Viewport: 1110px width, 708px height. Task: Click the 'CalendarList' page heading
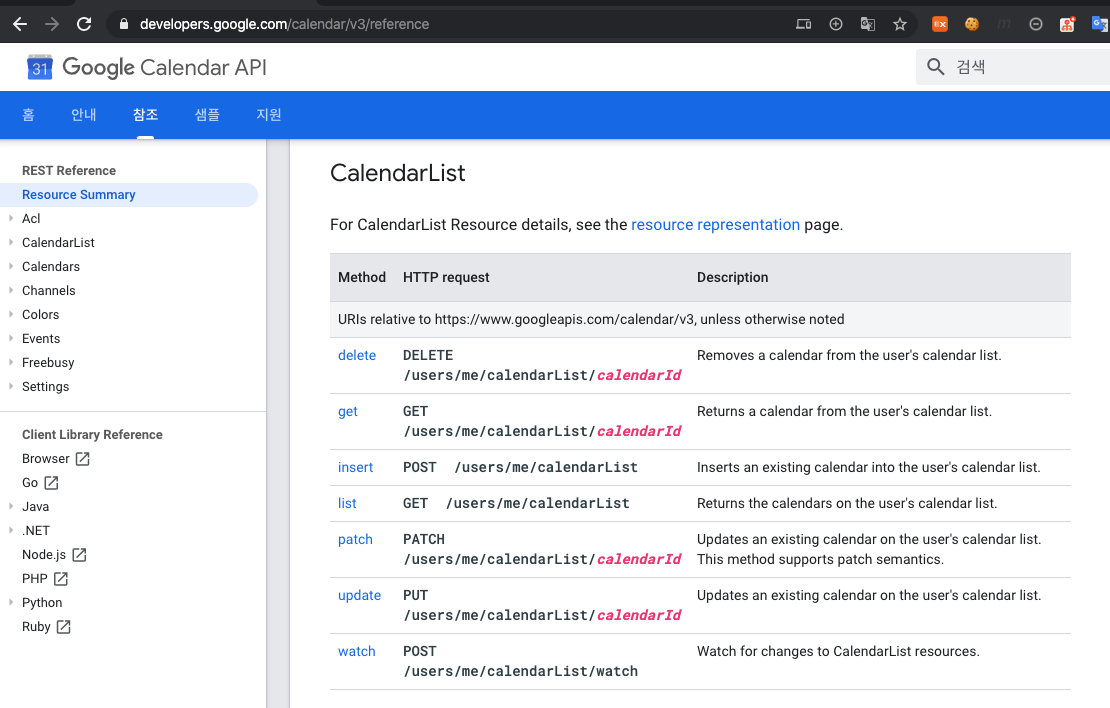398,173
